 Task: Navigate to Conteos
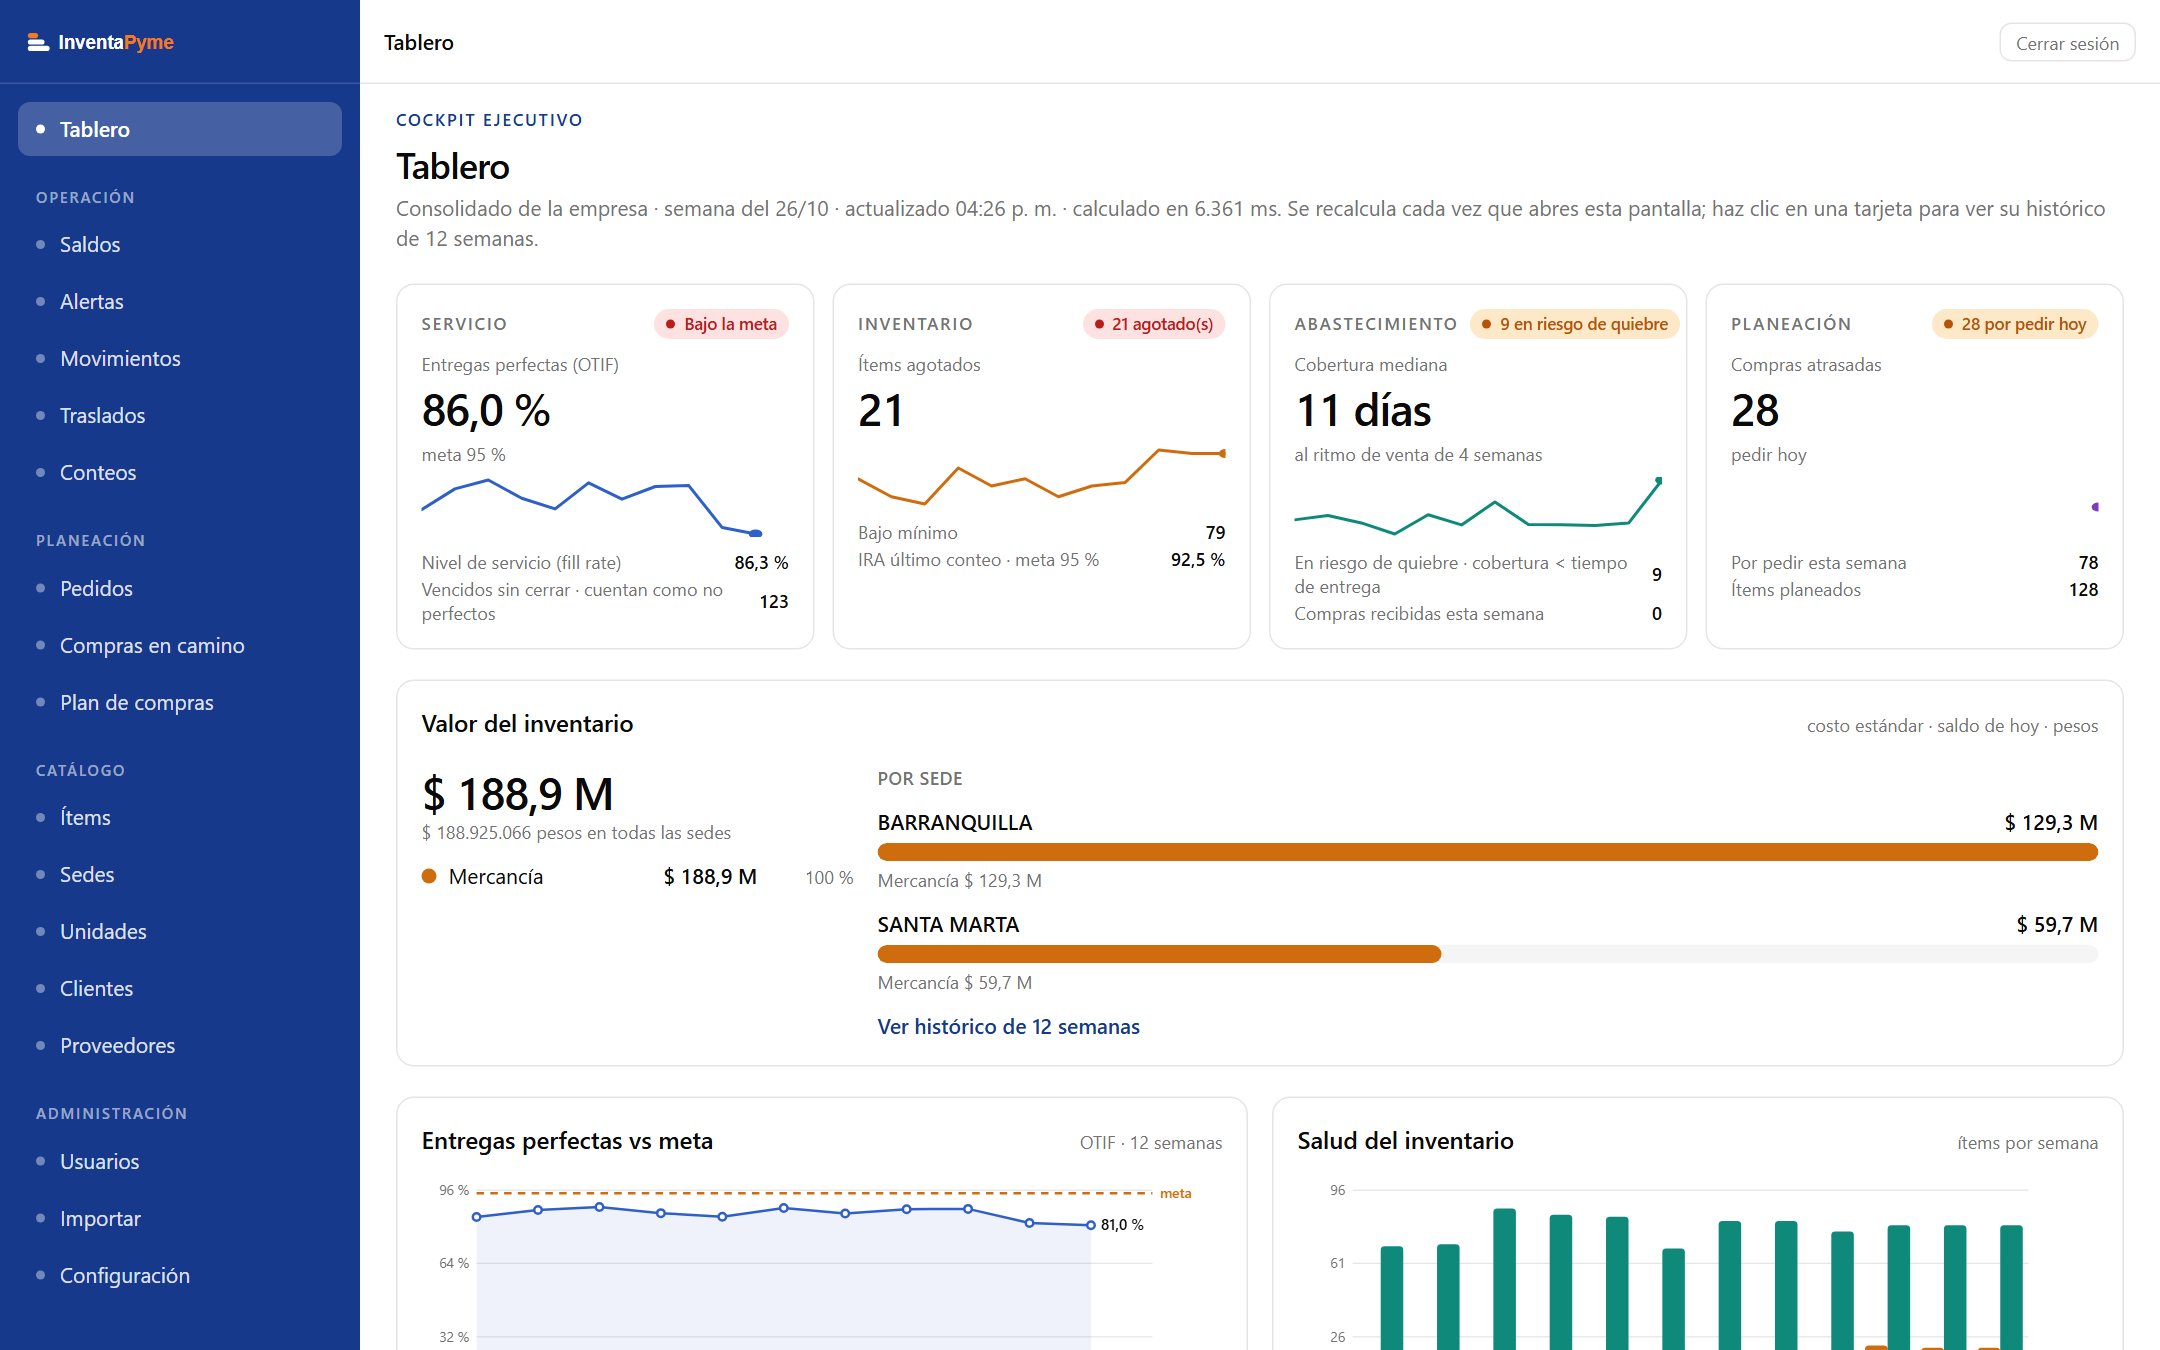click(180, 472)
